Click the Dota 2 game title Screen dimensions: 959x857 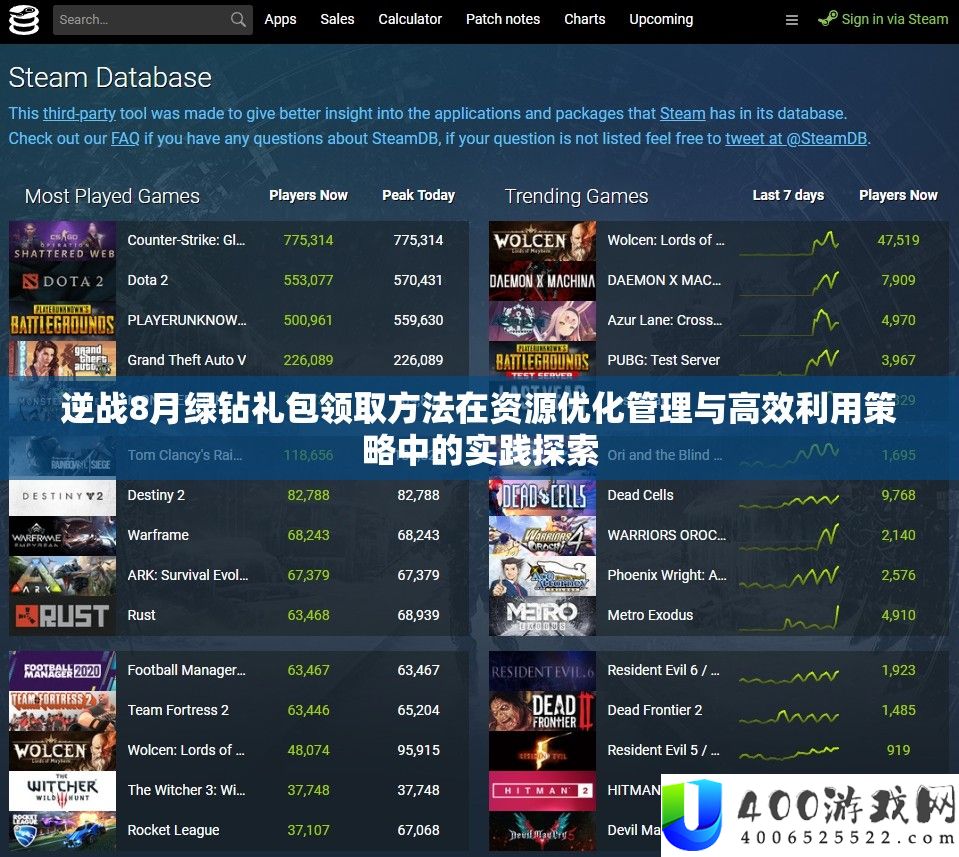[147, 281]
